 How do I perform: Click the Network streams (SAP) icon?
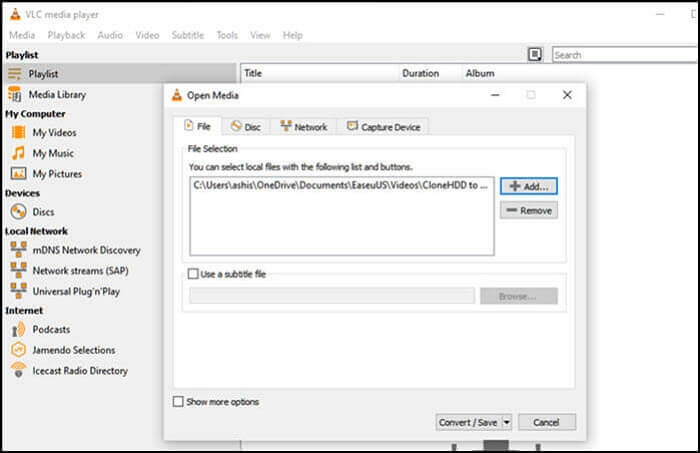click(18, 270)
